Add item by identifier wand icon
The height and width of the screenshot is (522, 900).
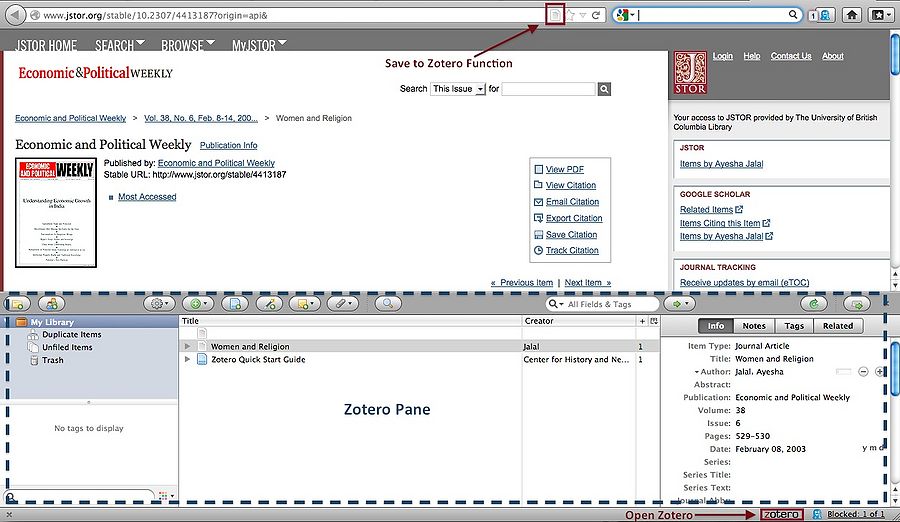(269, 304)
